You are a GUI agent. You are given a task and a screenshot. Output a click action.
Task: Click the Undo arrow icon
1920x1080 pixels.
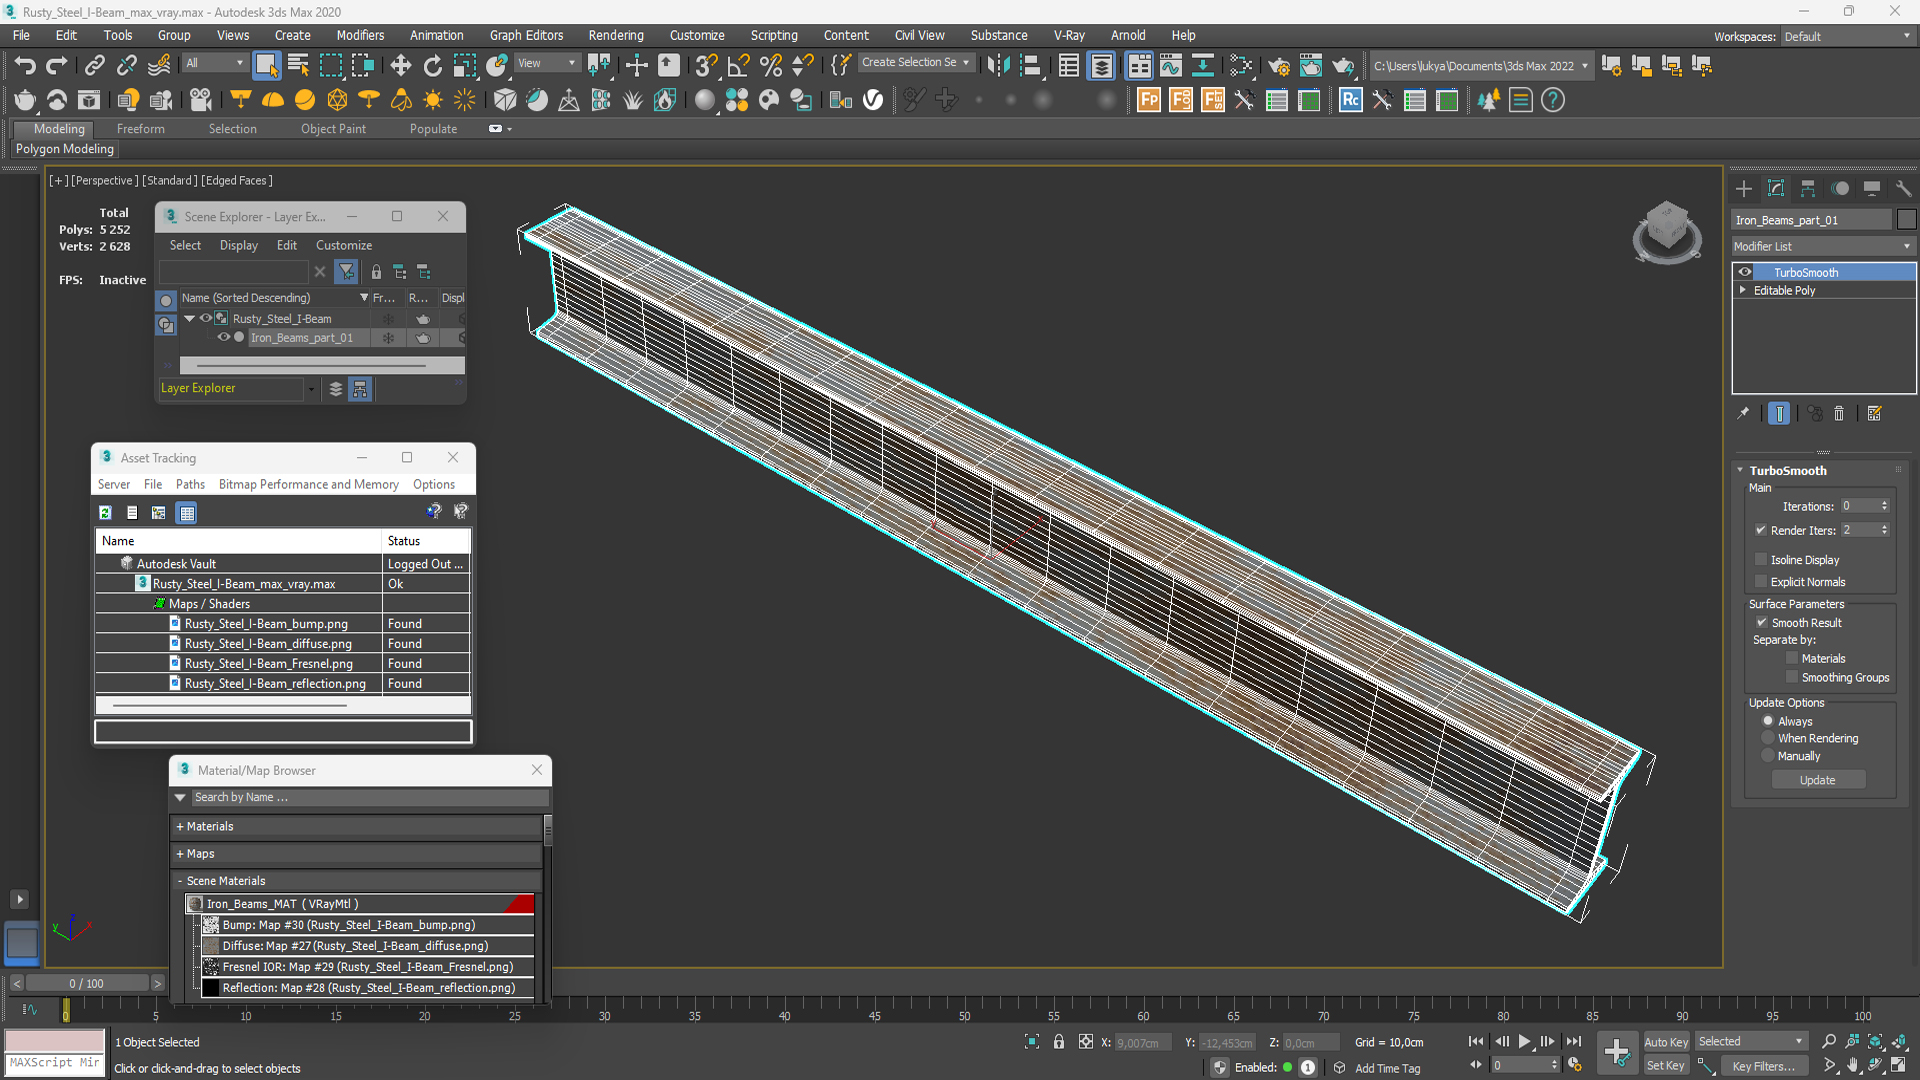pyautogui.click(x=25, y=66)
